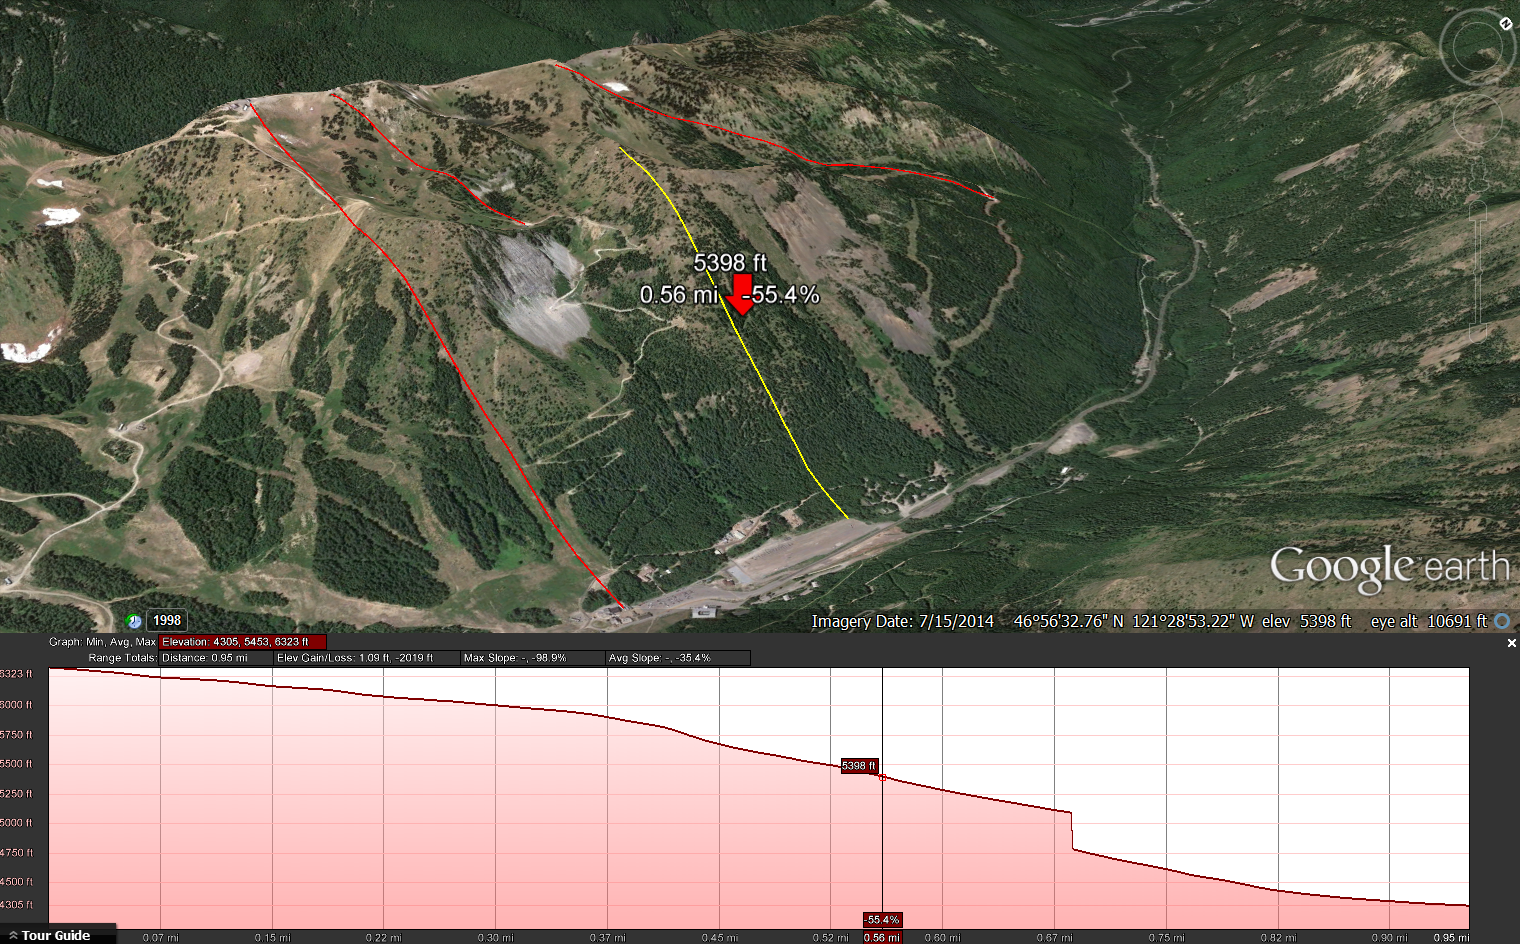Click the streaming status circle icon

coord(1502,621)
